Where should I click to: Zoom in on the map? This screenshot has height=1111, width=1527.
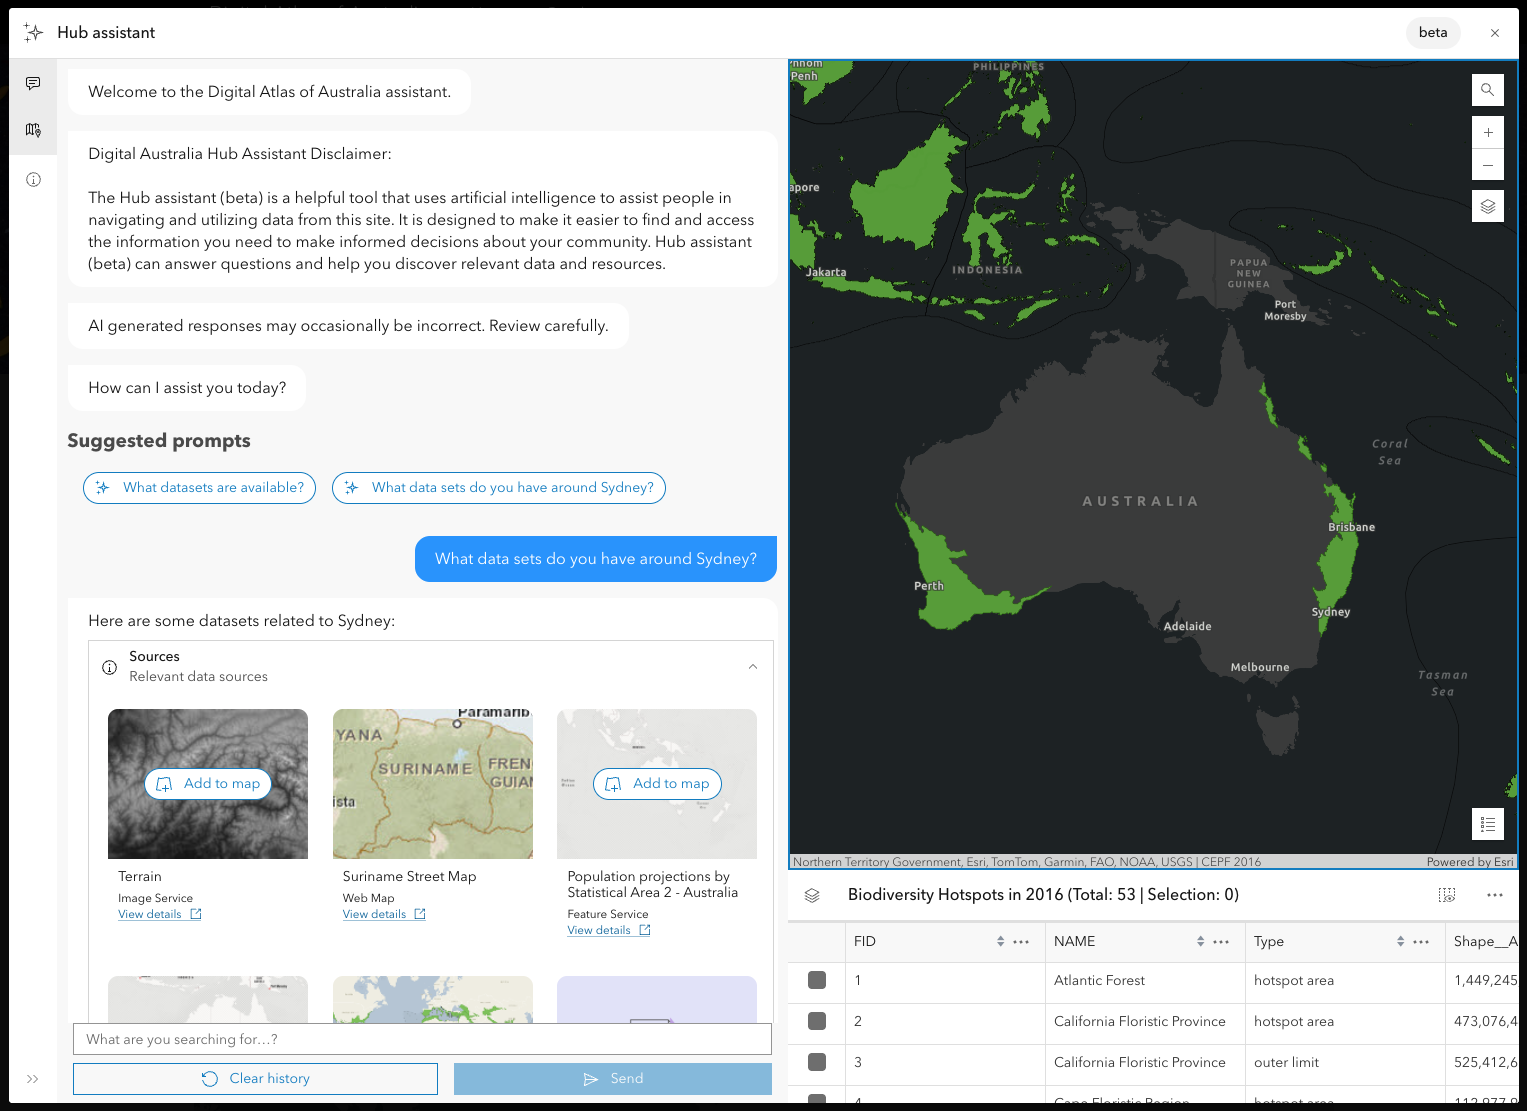pos(1487,132)
